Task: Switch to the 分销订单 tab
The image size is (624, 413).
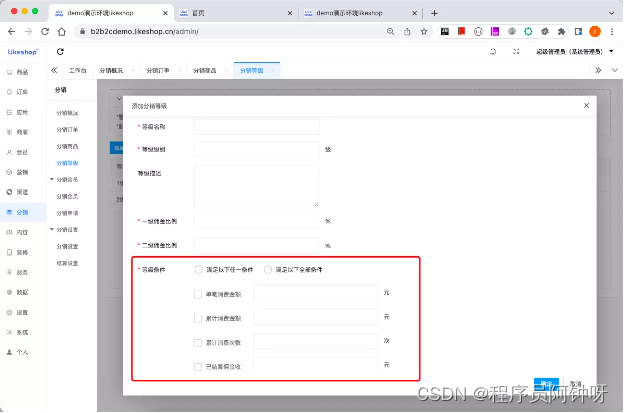Action: [x=158, y=70]
